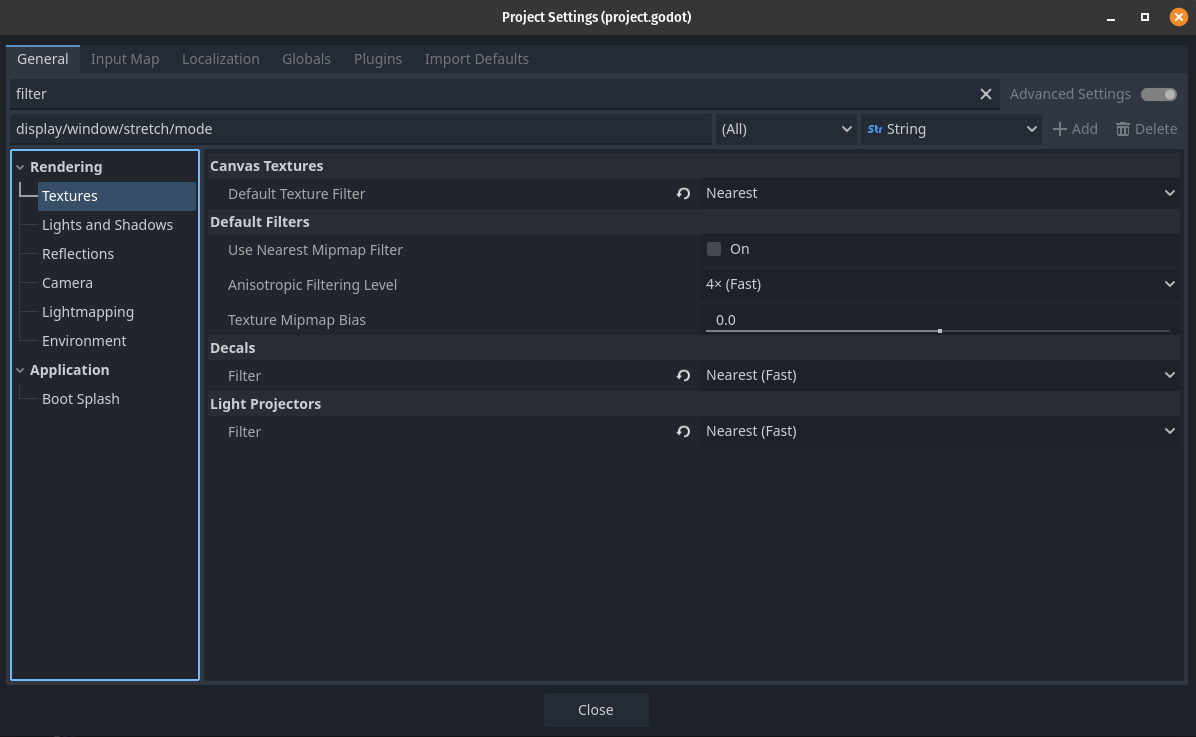The image size is (1196, 737).
Task: Click the Canvas Textures section header
Action: point(266,166)
